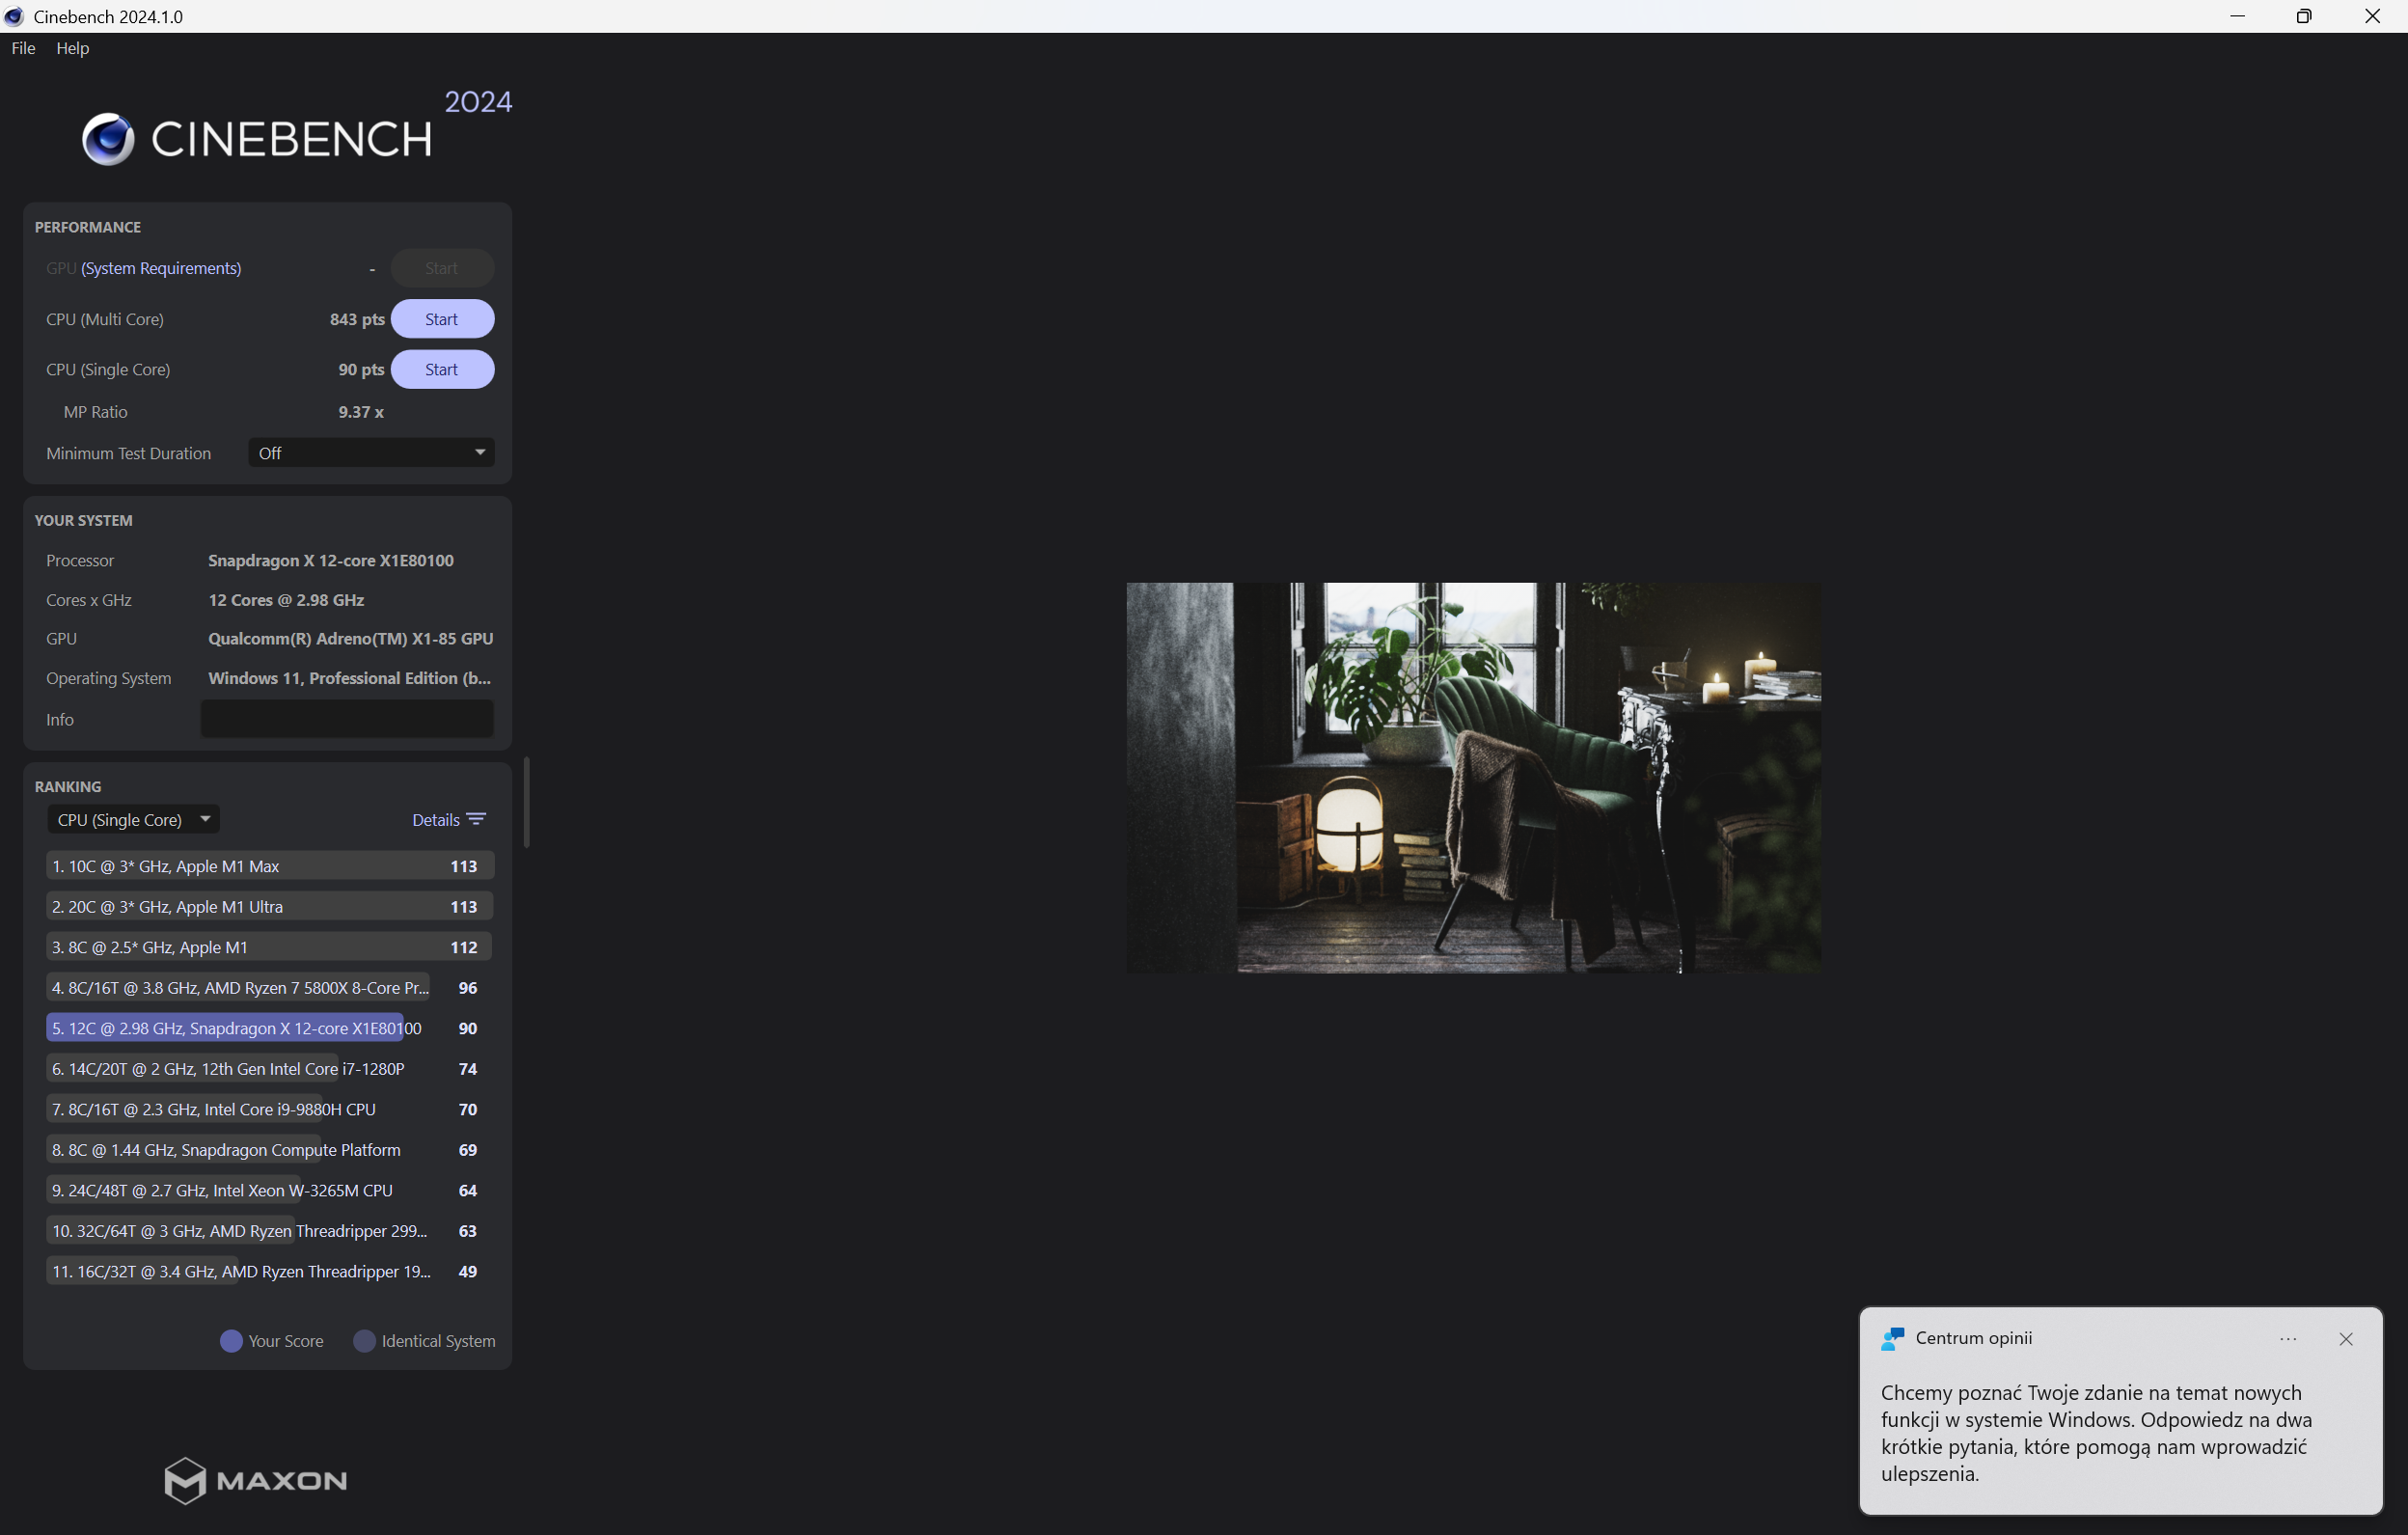
Task: Click the Details filter lines icon
Action: (476, 819)
